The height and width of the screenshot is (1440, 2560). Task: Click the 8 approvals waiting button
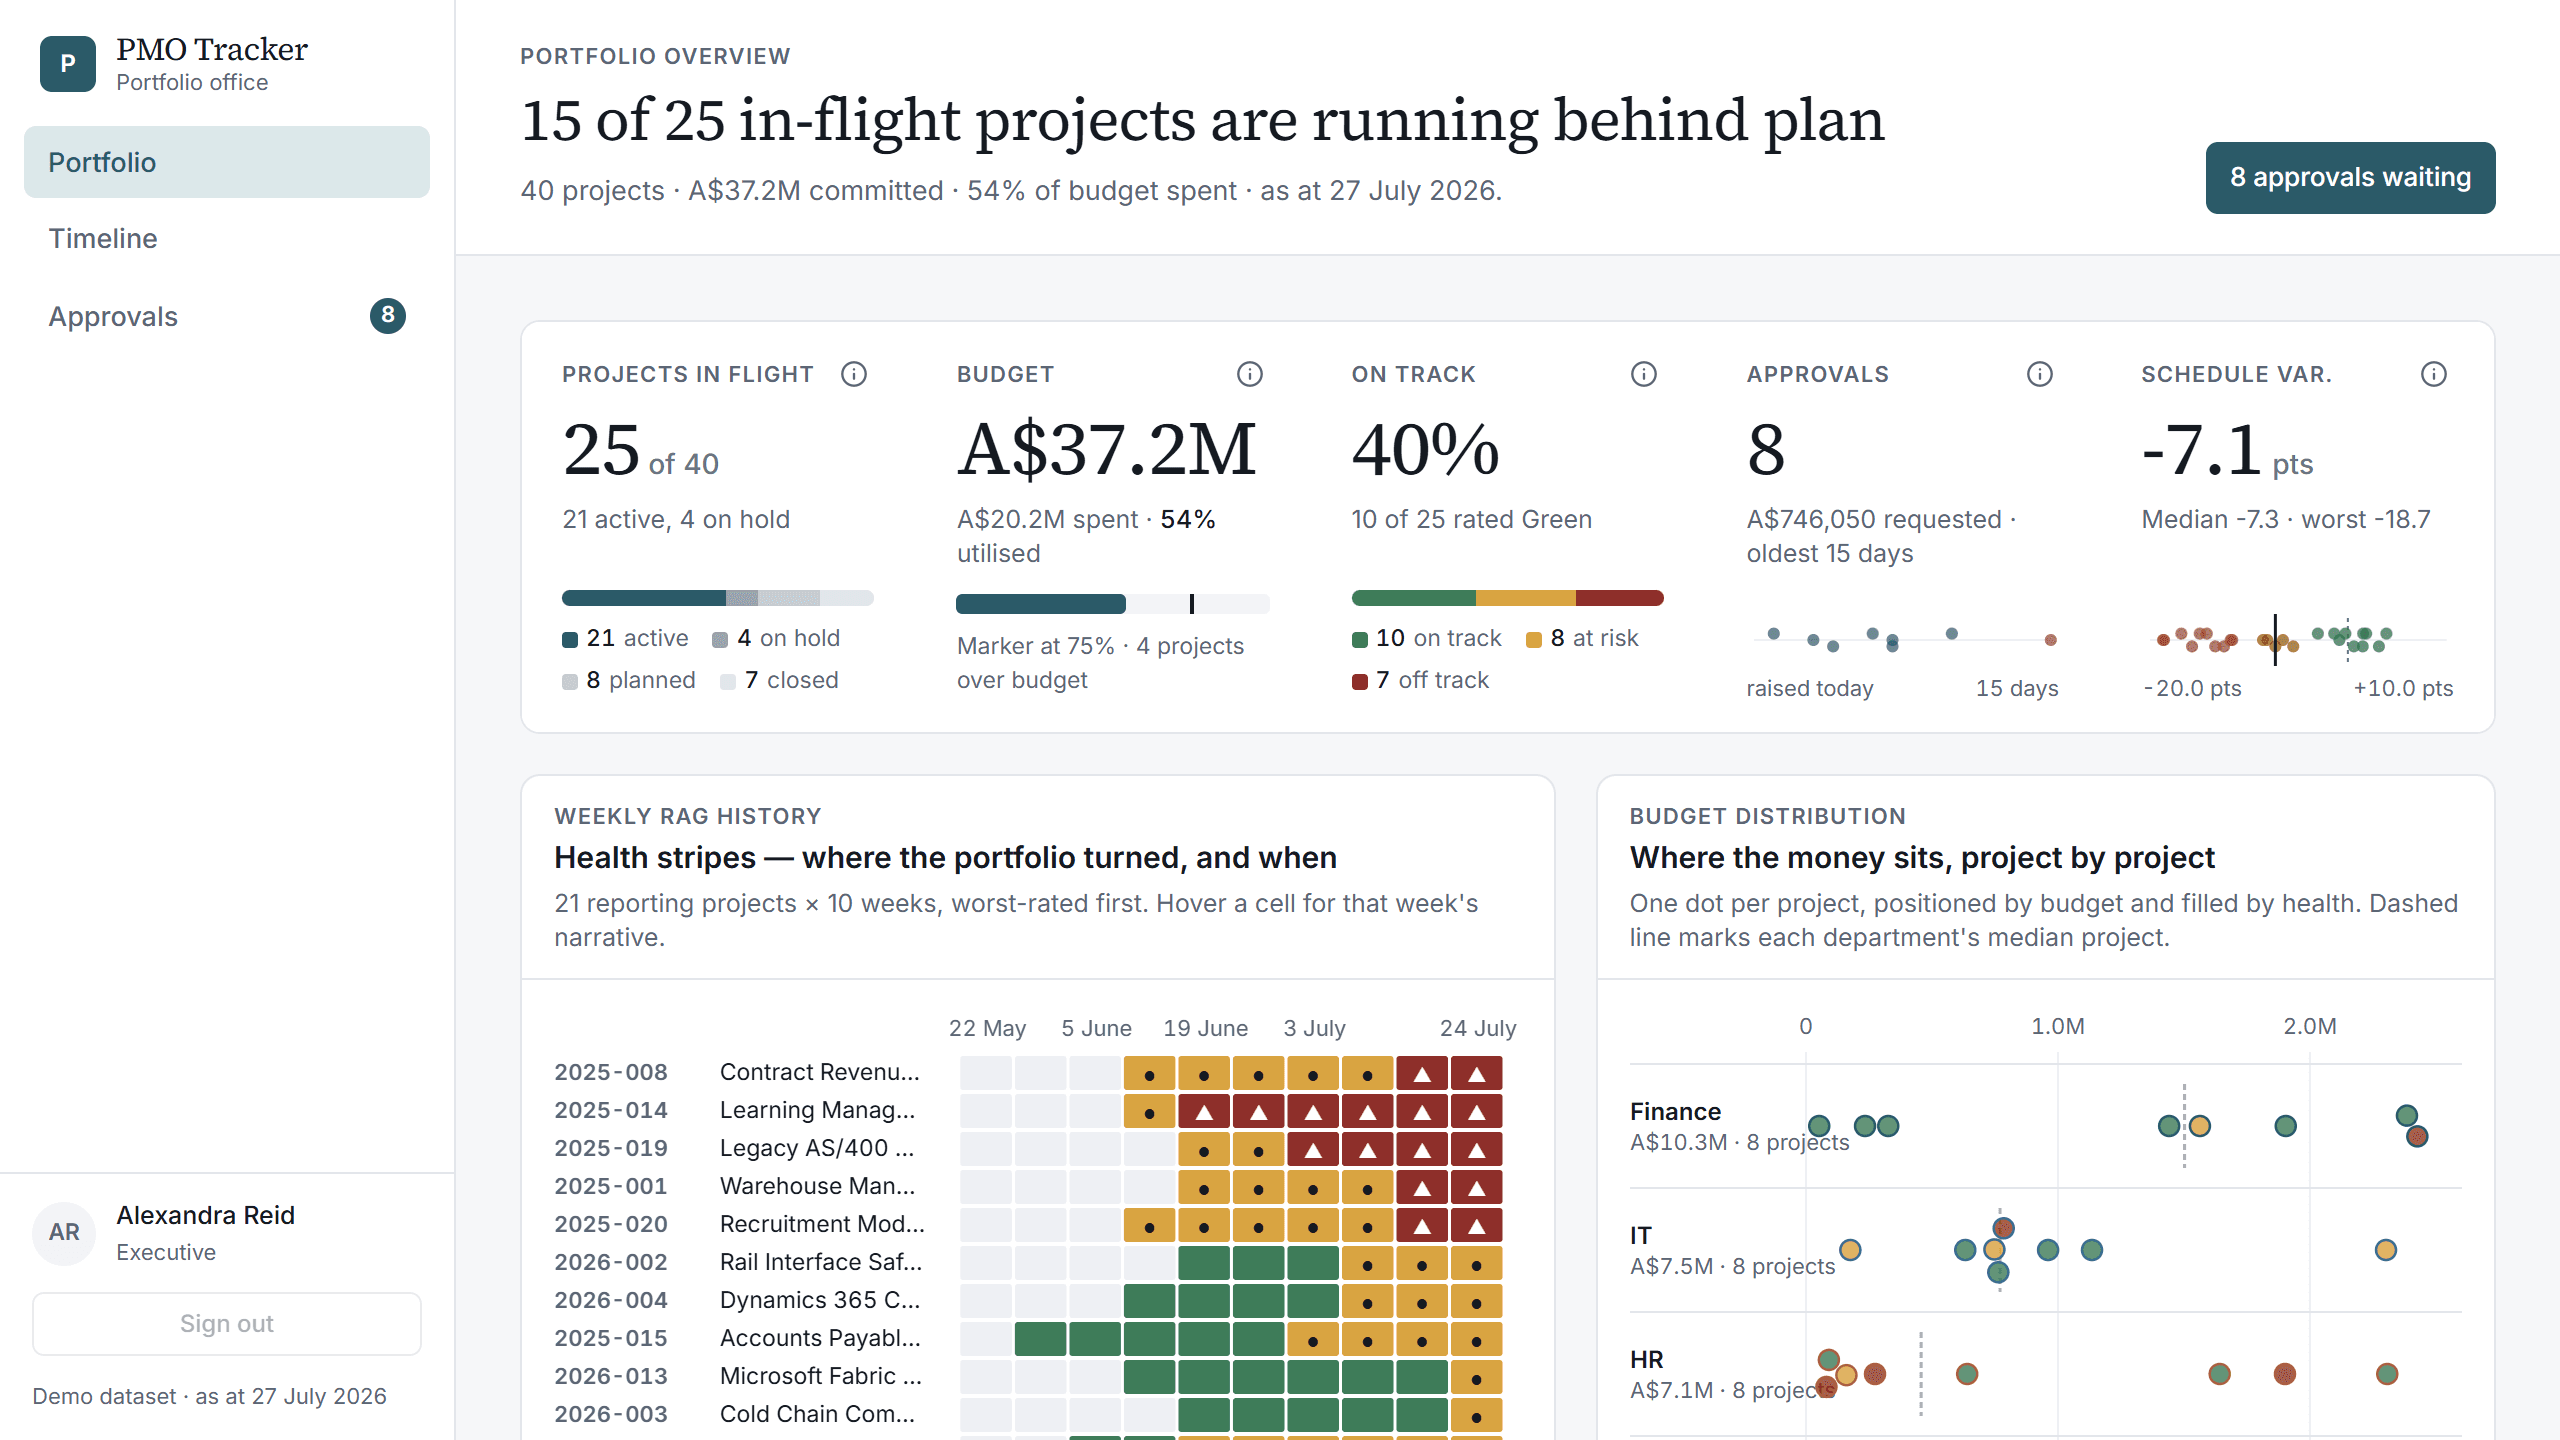pos(2350,178)
